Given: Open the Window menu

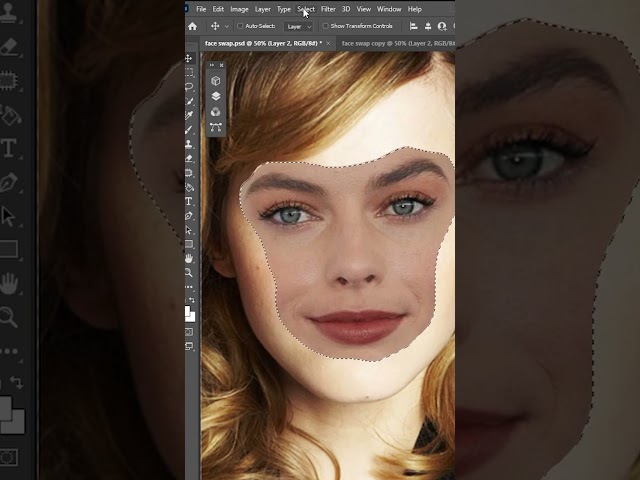Looking at the screenshot, I should pos(389,9).
